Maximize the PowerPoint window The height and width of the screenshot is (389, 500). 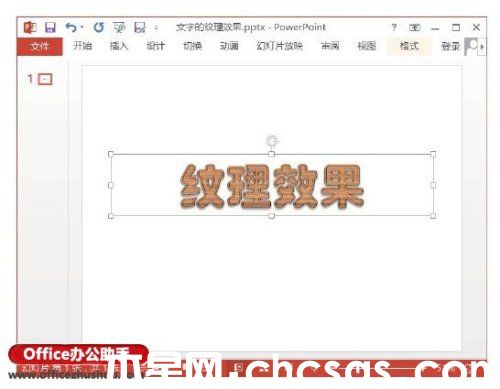(x=456, y=27)
